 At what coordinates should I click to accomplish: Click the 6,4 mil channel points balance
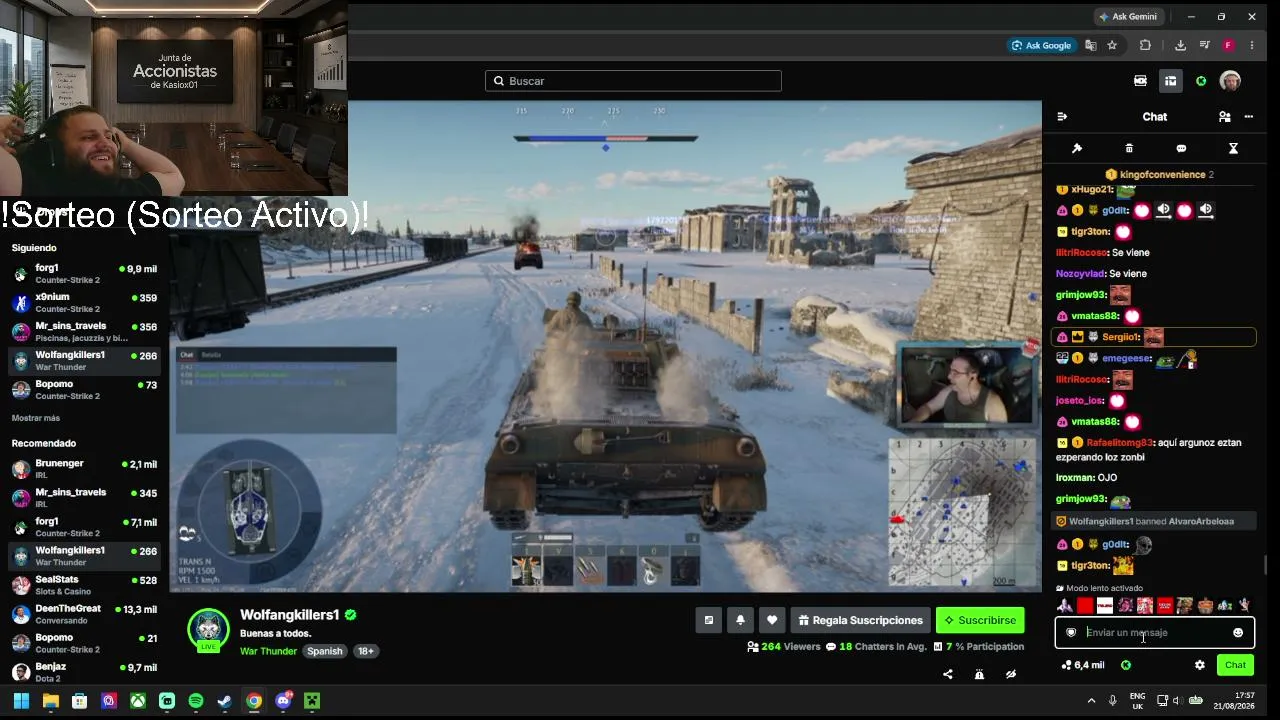click(x=1083, y=665)
